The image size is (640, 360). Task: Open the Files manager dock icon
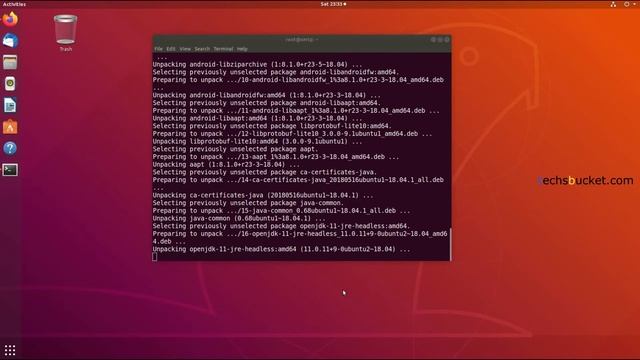[x=10, y=62]
